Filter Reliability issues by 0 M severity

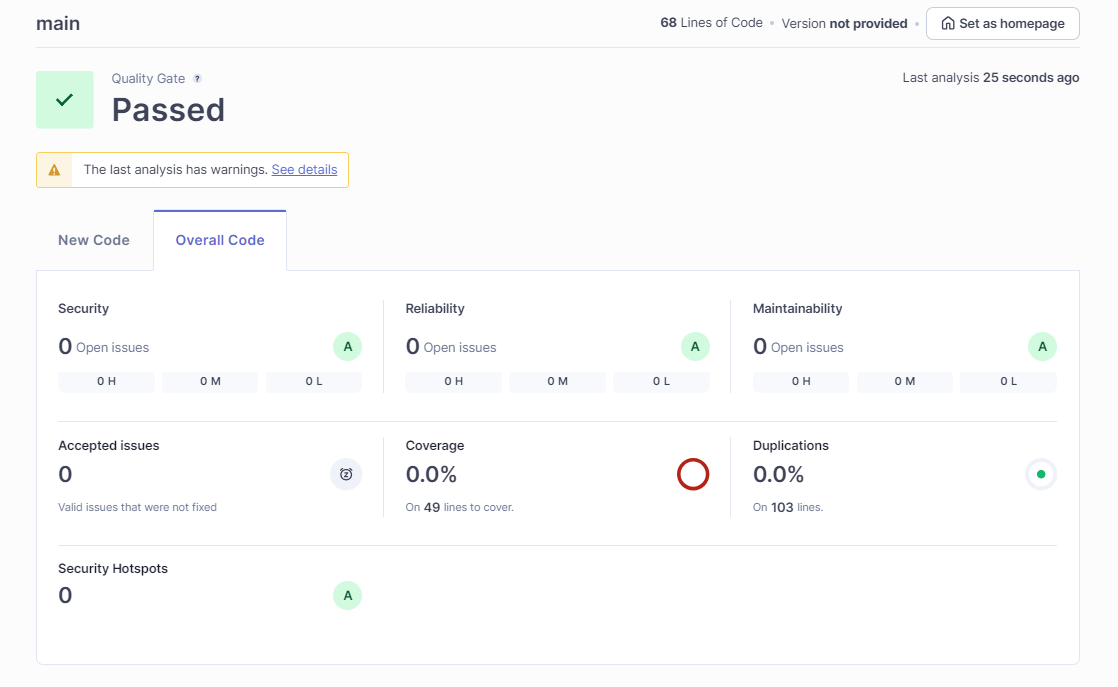pyautogui.click(x=557, y=382)
